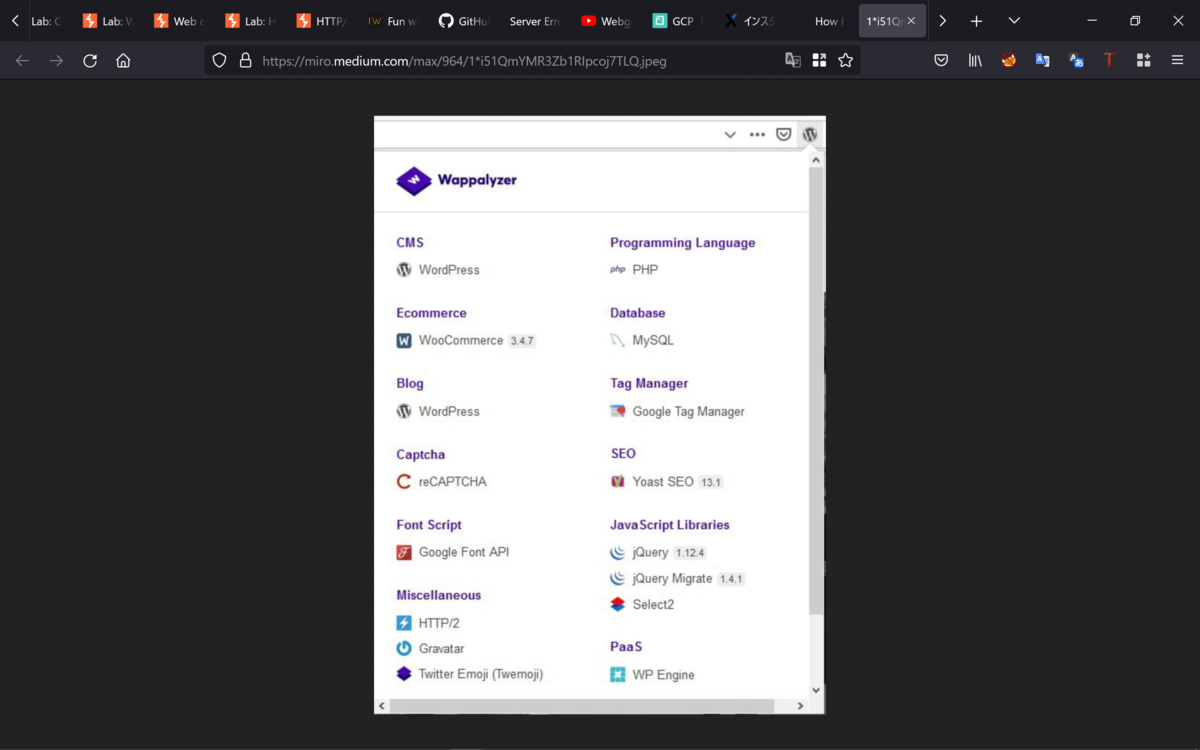This screenshot has width=1200, height=750.
Task: Click 'Twitter Emoji (Twemoji)' entry
Action: click(481, 675)
